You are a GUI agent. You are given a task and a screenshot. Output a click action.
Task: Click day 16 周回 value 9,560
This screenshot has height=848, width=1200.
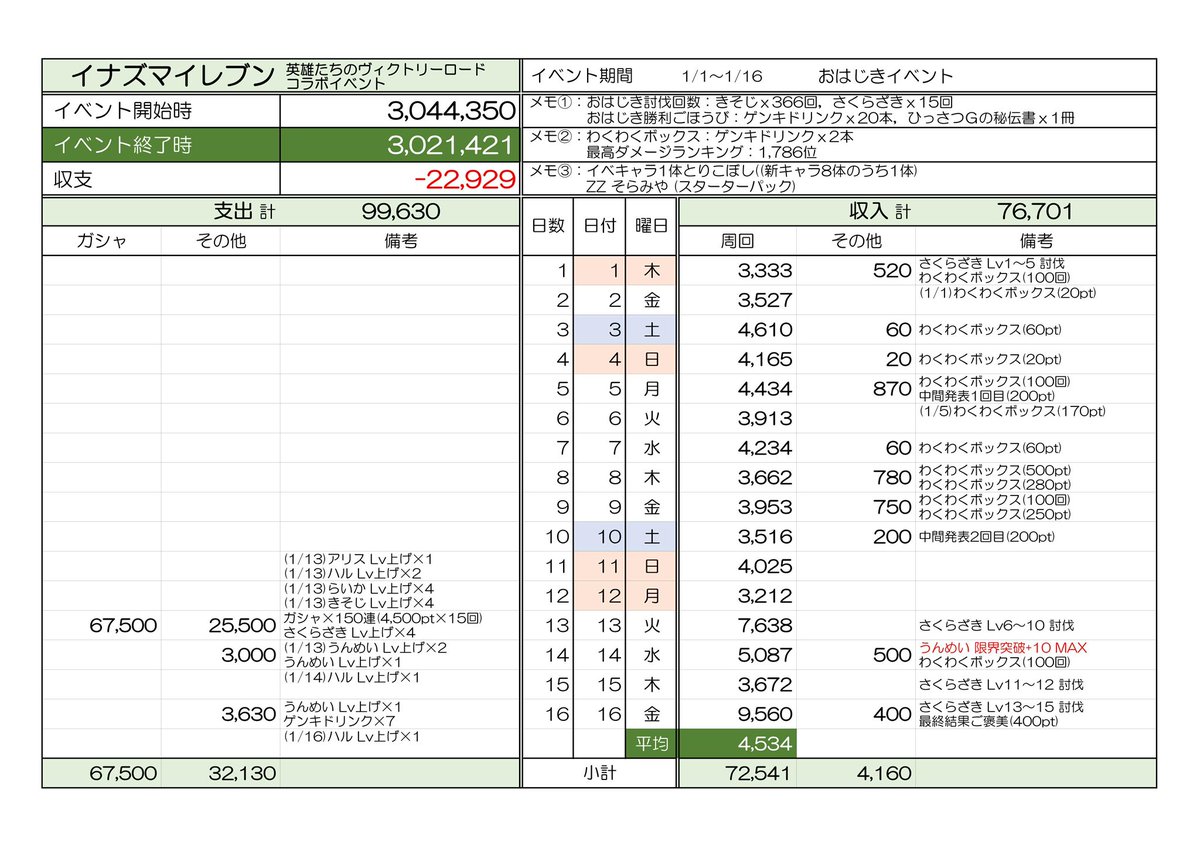coord(765,714)
